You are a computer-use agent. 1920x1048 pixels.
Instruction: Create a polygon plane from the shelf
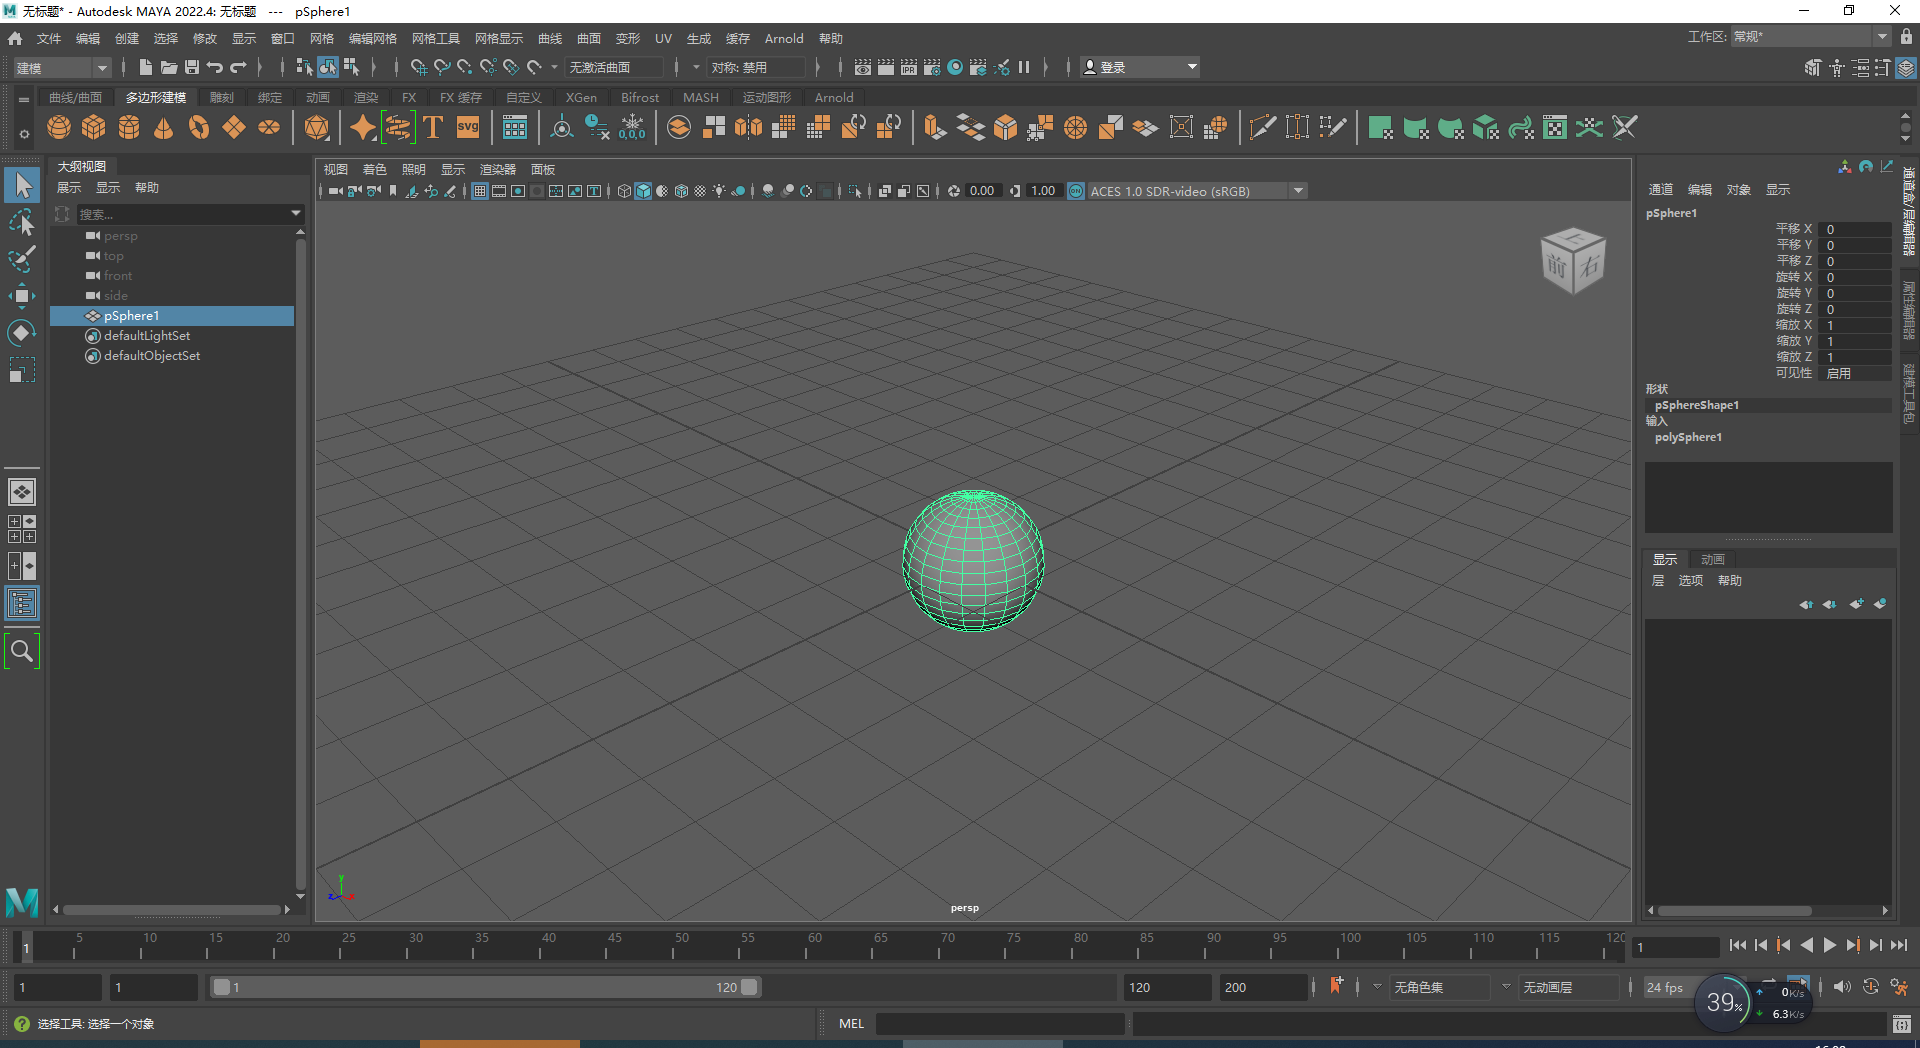point(234,127)
